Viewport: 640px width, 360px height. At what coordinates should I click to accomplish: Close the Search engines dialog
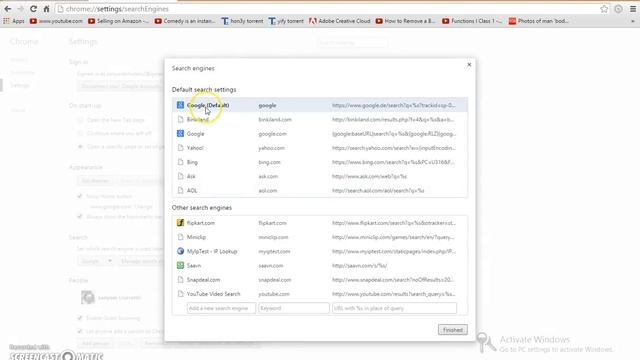(x=469, y=64)
